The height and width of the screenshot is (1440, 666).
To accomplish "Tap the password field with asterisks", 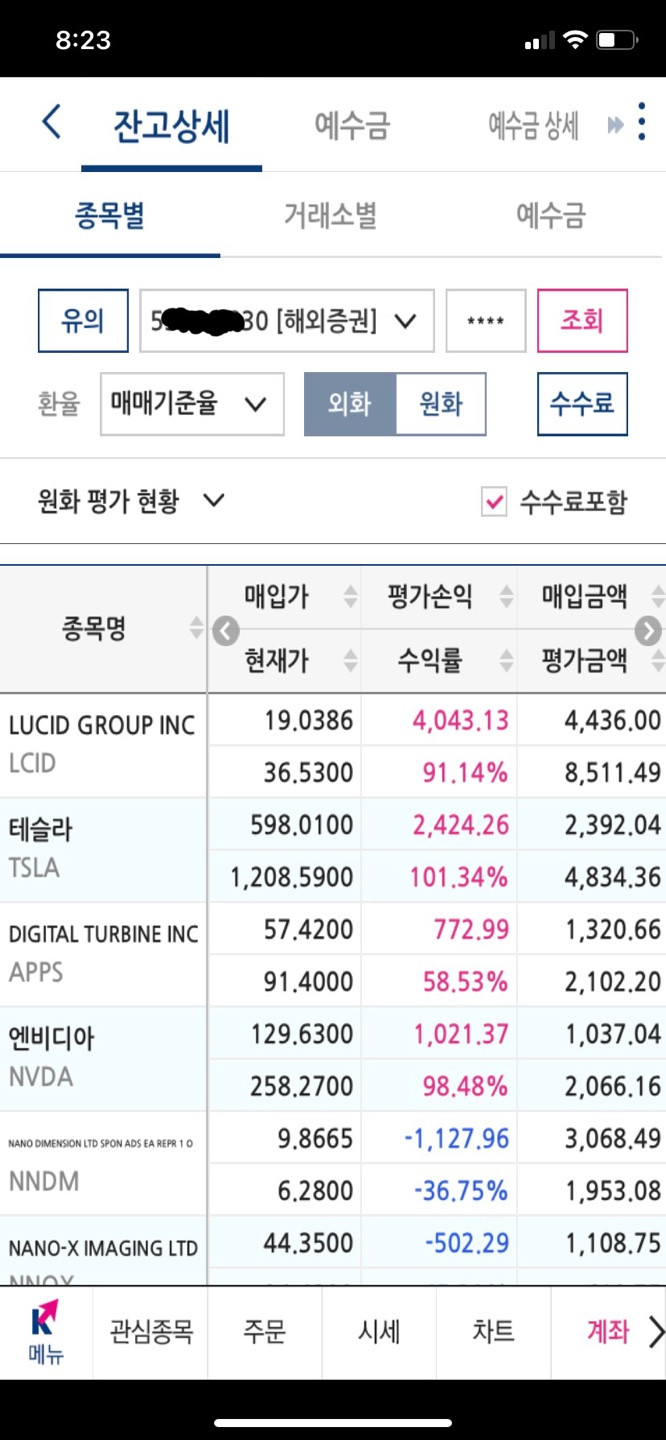I will (x=486, y=321).
